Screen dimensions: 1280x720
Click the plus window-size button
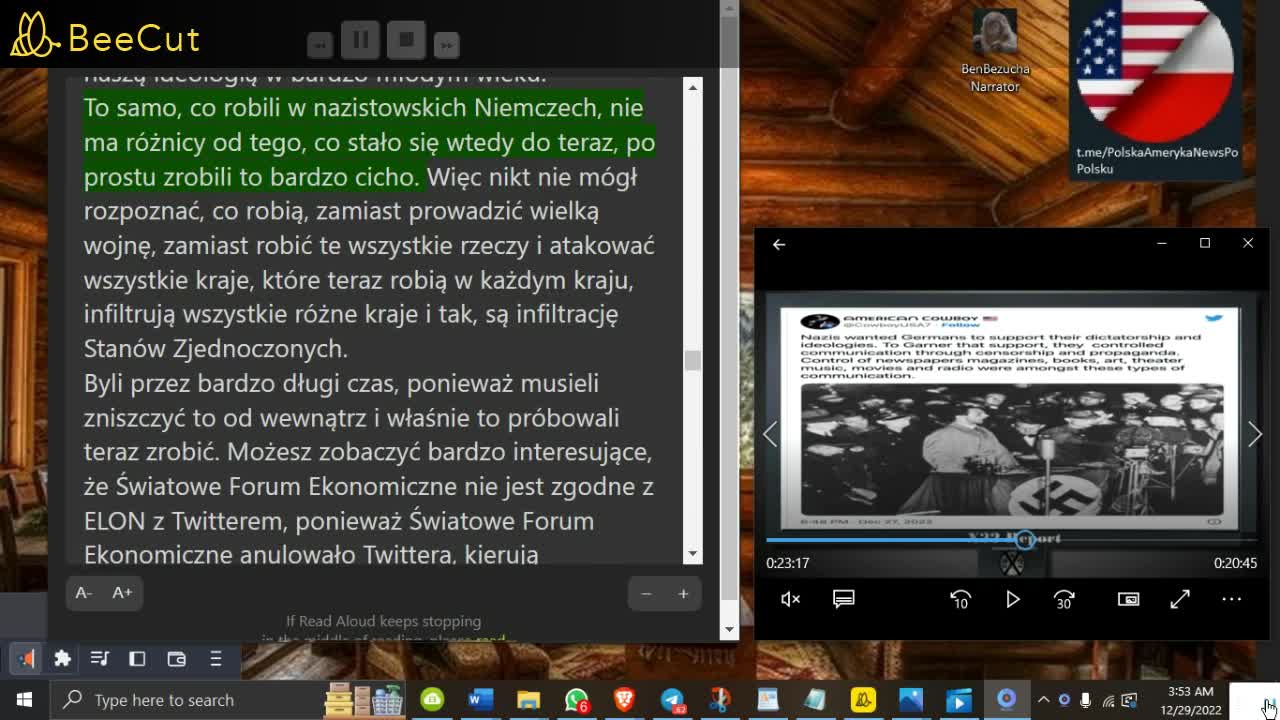pos(683,594)
